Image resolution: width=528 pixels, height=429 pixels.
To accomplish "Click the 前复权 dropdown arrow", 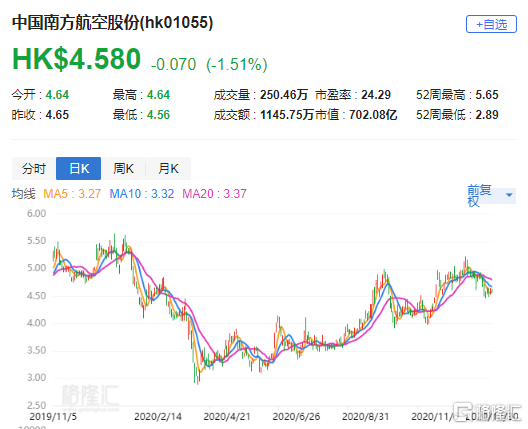I will click(509, 195).
